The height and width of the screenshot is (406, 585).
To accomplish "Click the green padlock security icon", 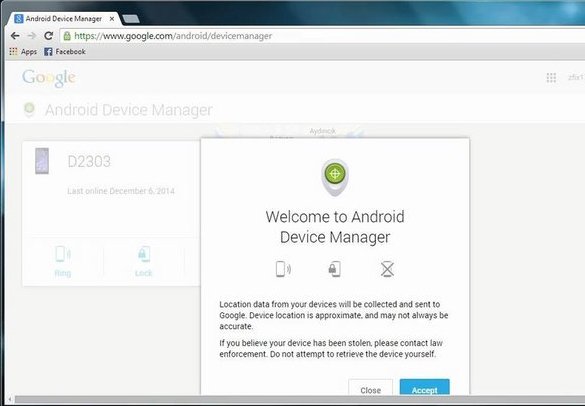I will tap(67, 36).
